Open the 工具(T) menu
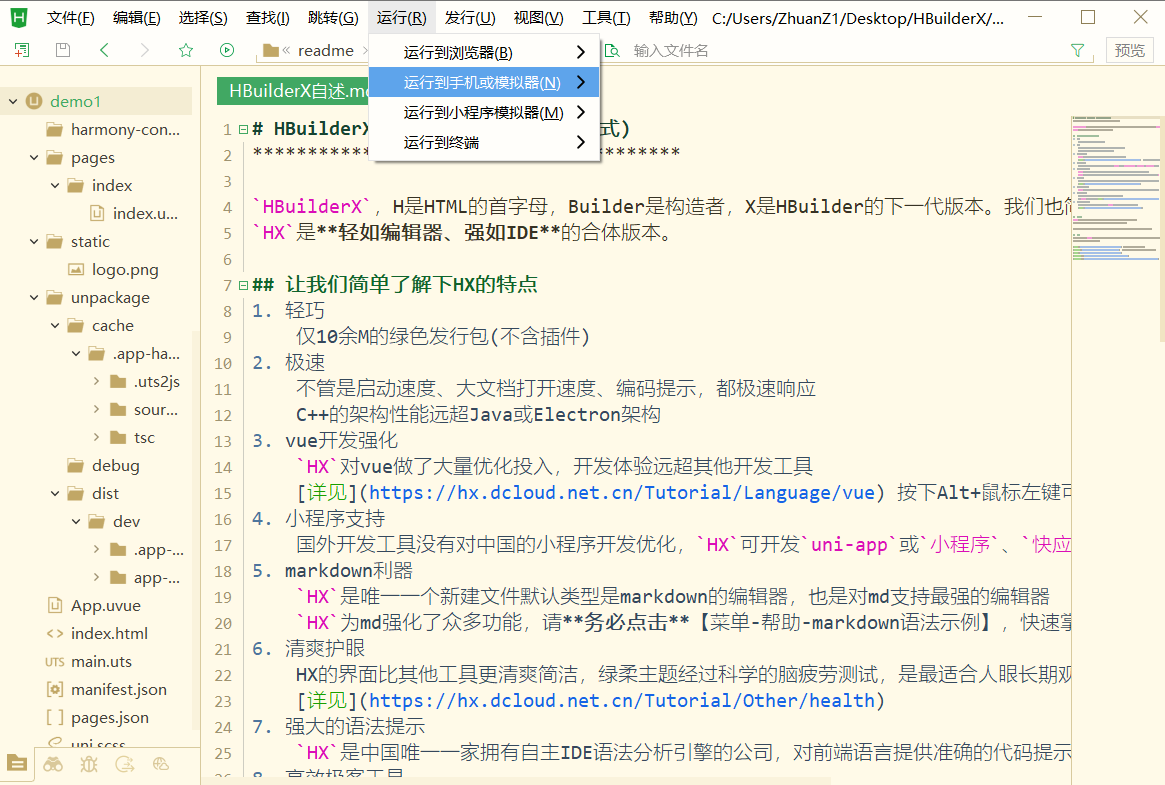The width and height of the screenshot is (1165, 785). click(x=606, y=18)
